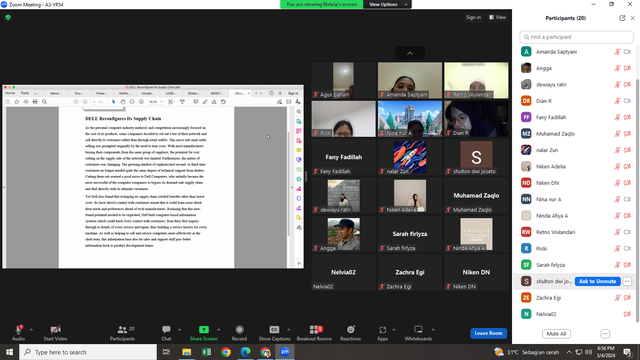This screenshot has width=640, height=360.
Task: Select Nina nur A's video tile
Action: tap(410, 119)
